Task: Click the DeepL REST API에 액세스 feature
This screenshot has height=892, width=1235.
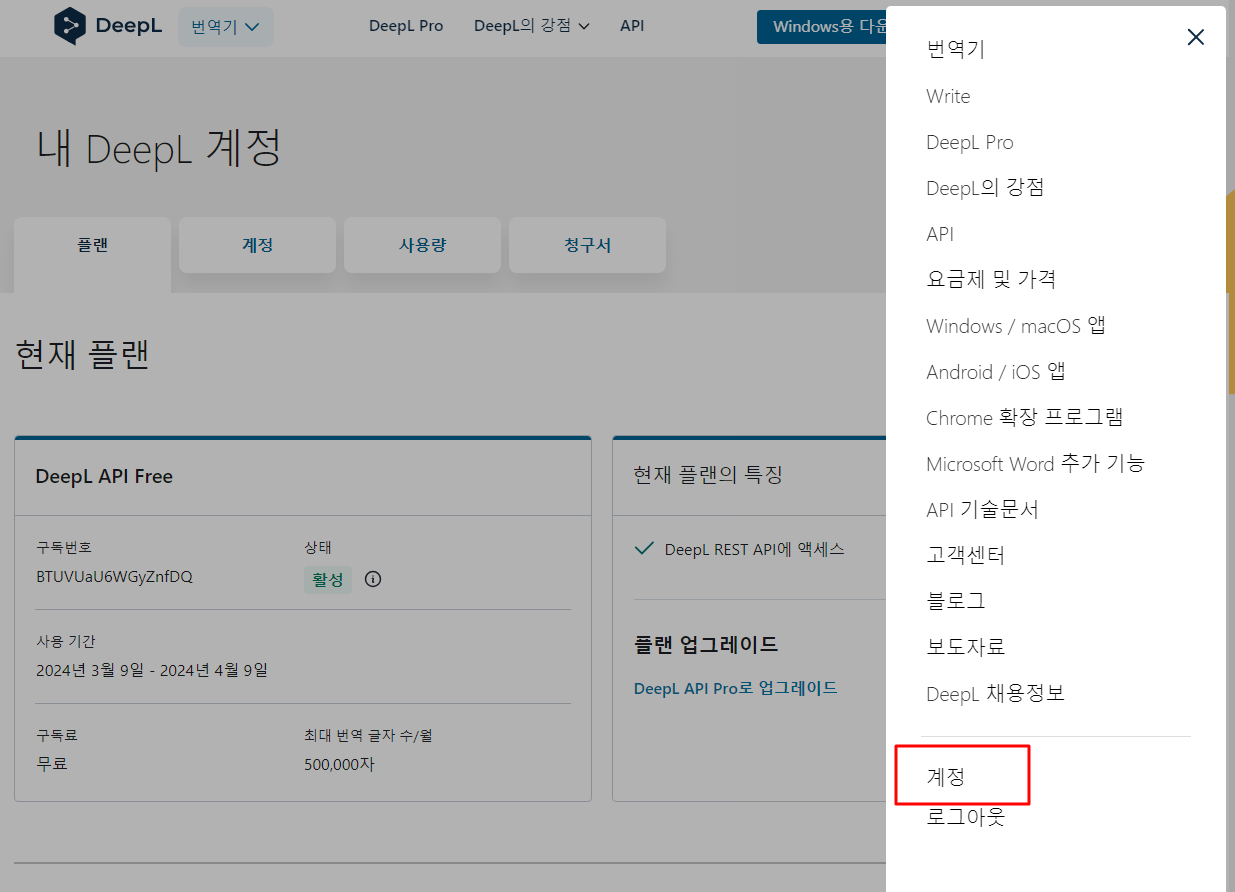Action: (x=755, y=549)
